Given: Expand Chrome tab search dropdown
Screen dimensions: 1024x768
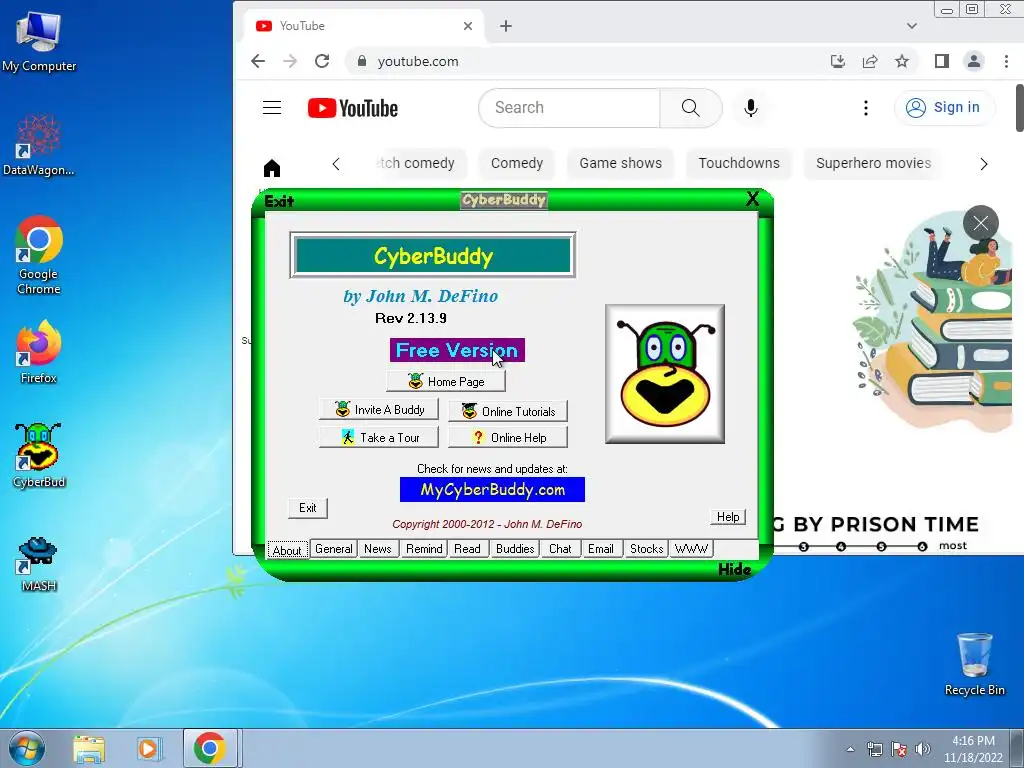Looking at the screenshot, I should click(912, 26).
